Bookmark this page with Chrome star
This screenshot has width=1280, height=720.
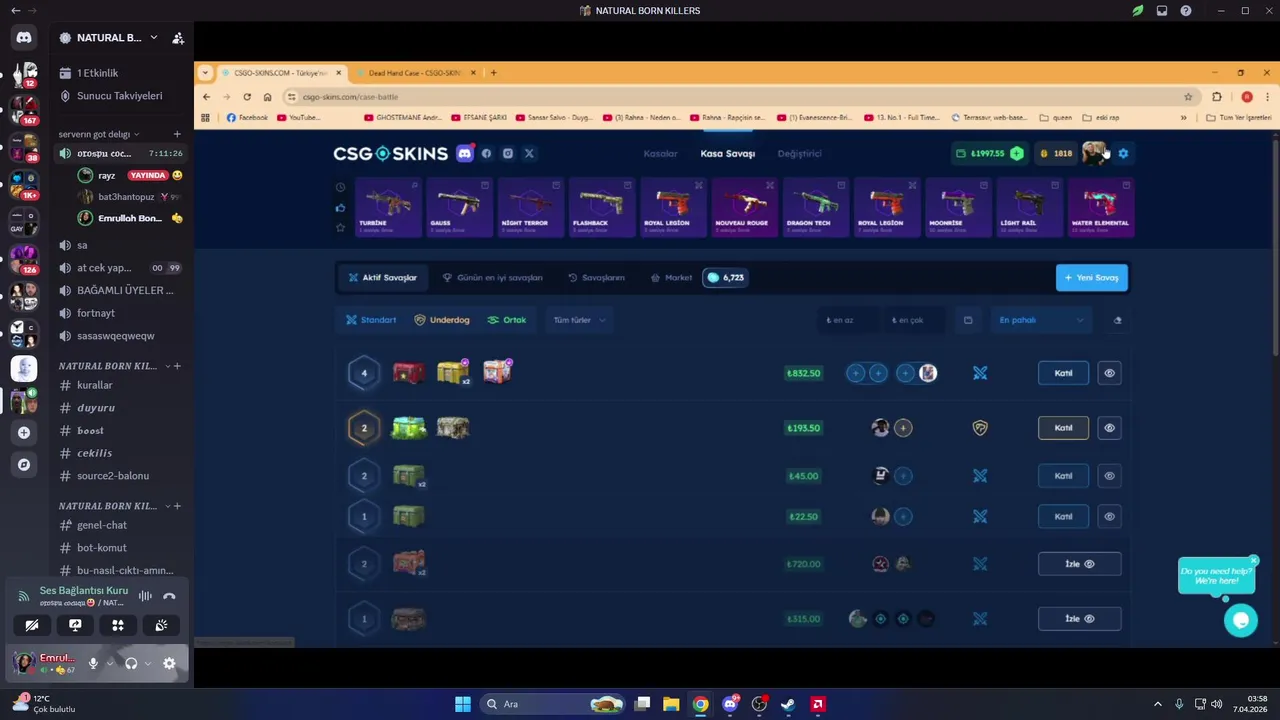[1188, 97]
